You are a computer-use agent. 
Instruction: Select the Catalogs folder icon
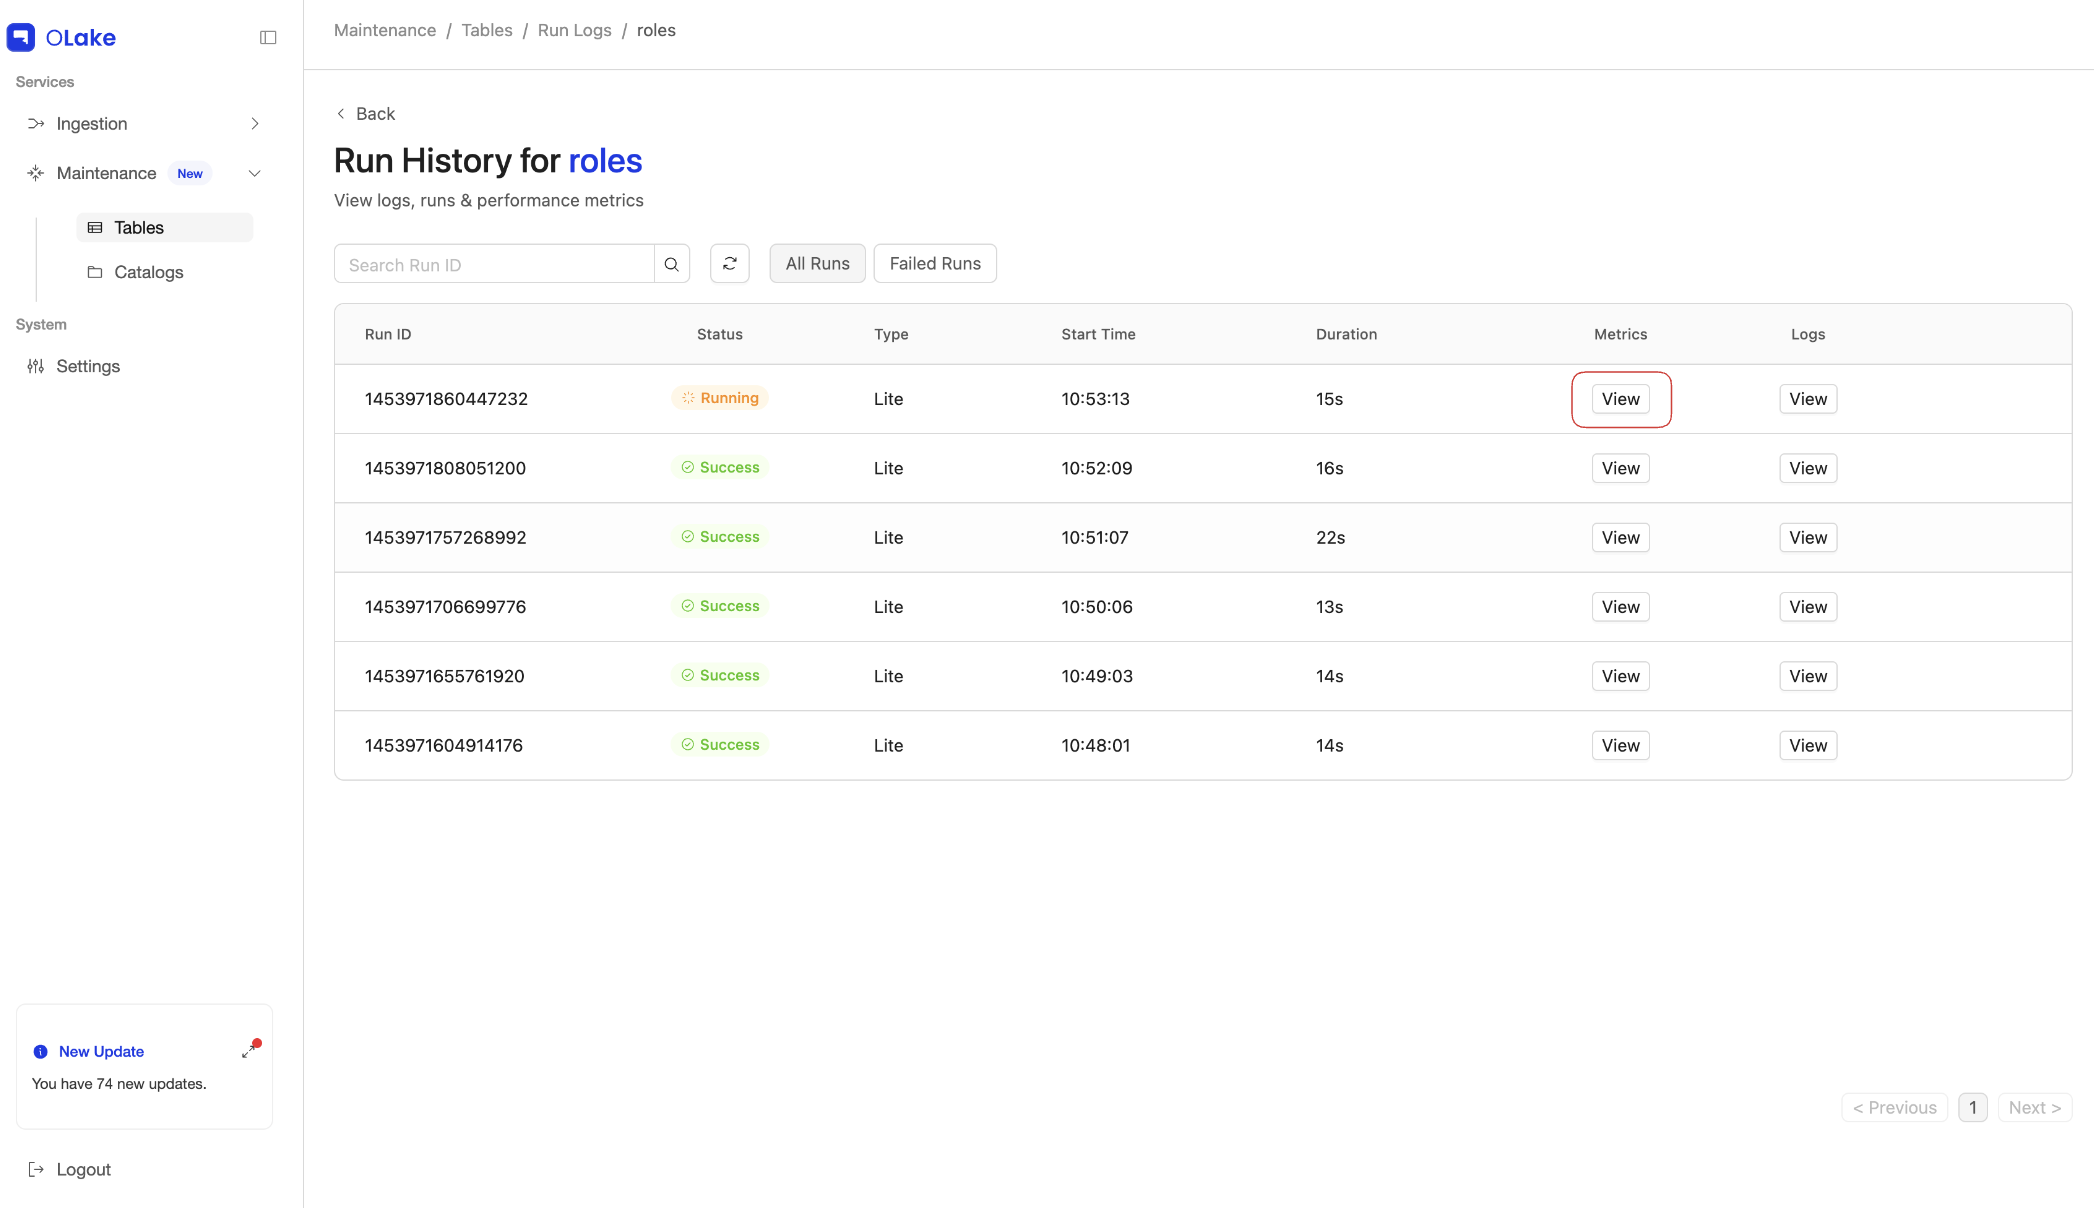point(95,271)
